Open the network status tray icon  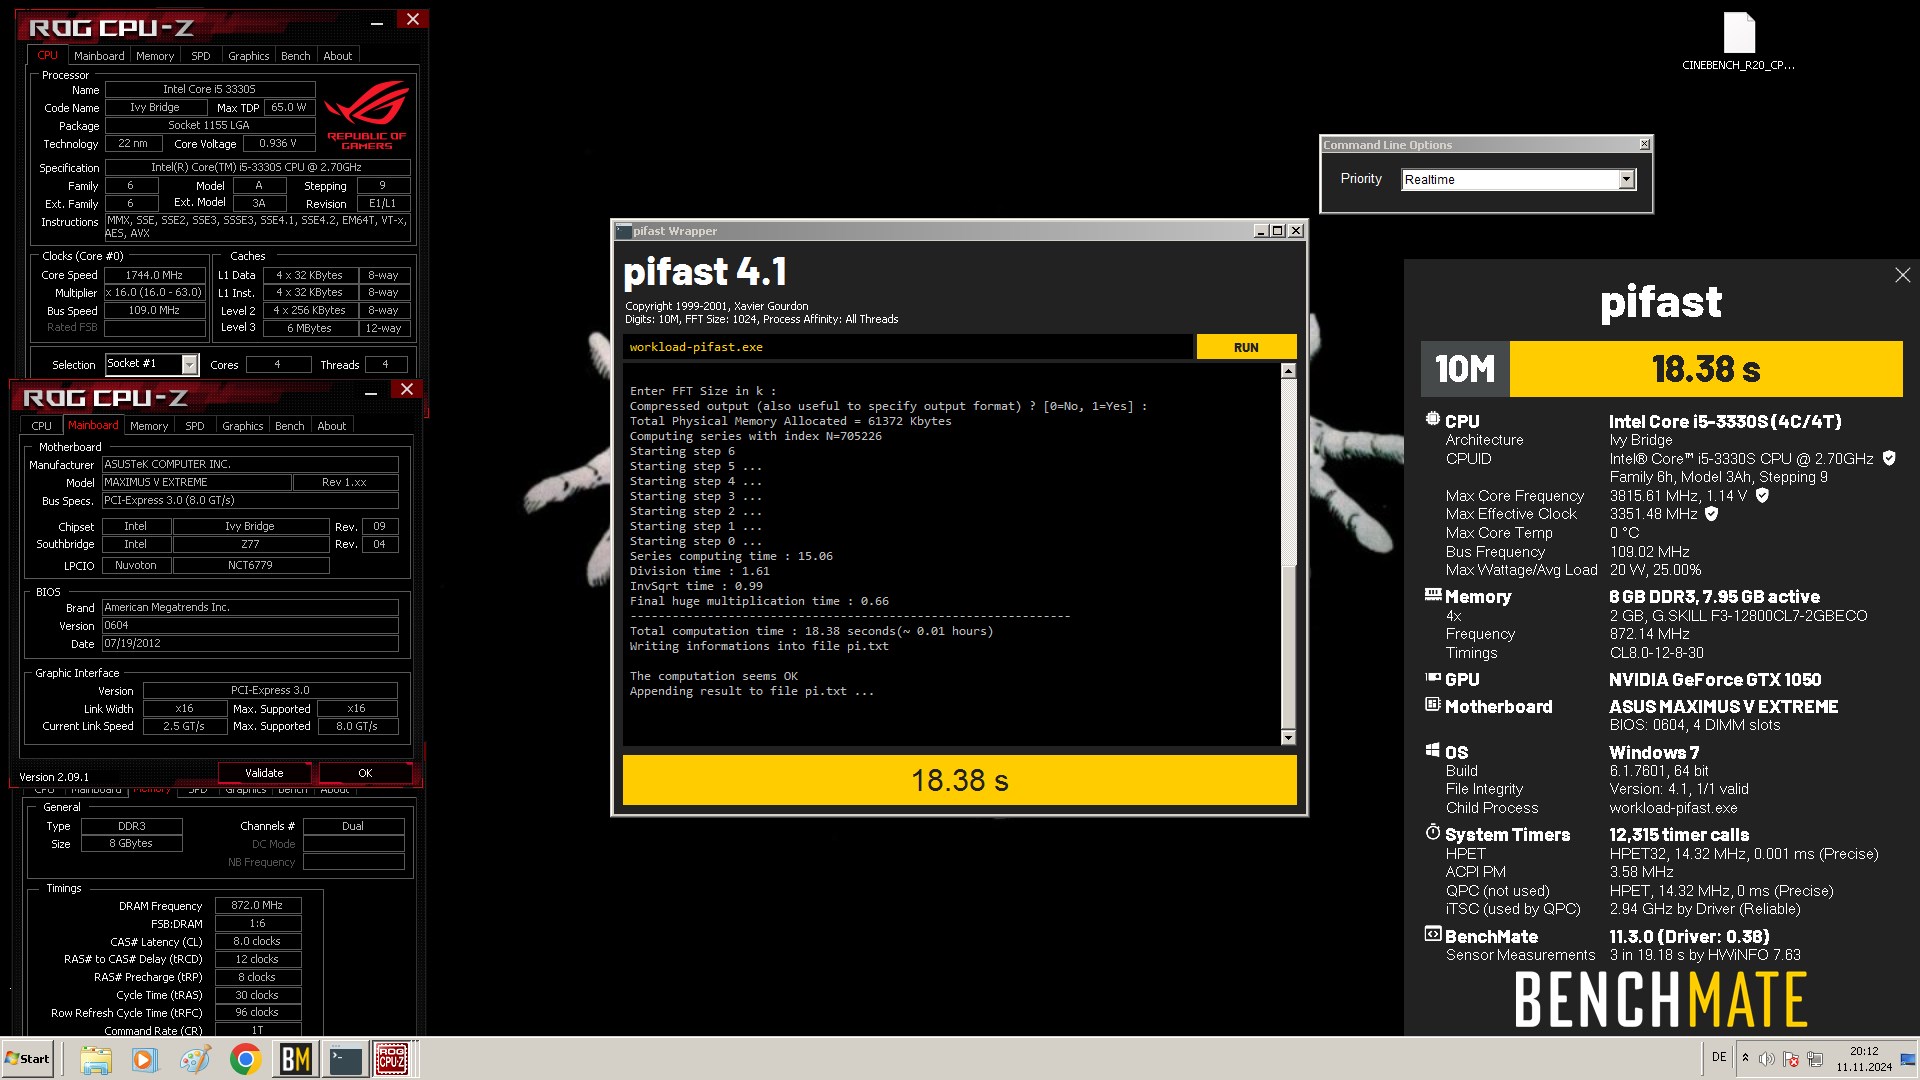[x=1815, y=1059]
